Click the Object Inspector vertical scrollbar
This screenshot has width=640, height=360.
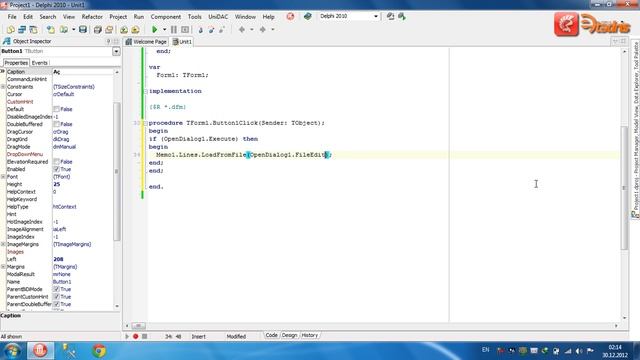click(x=117, y=171)
